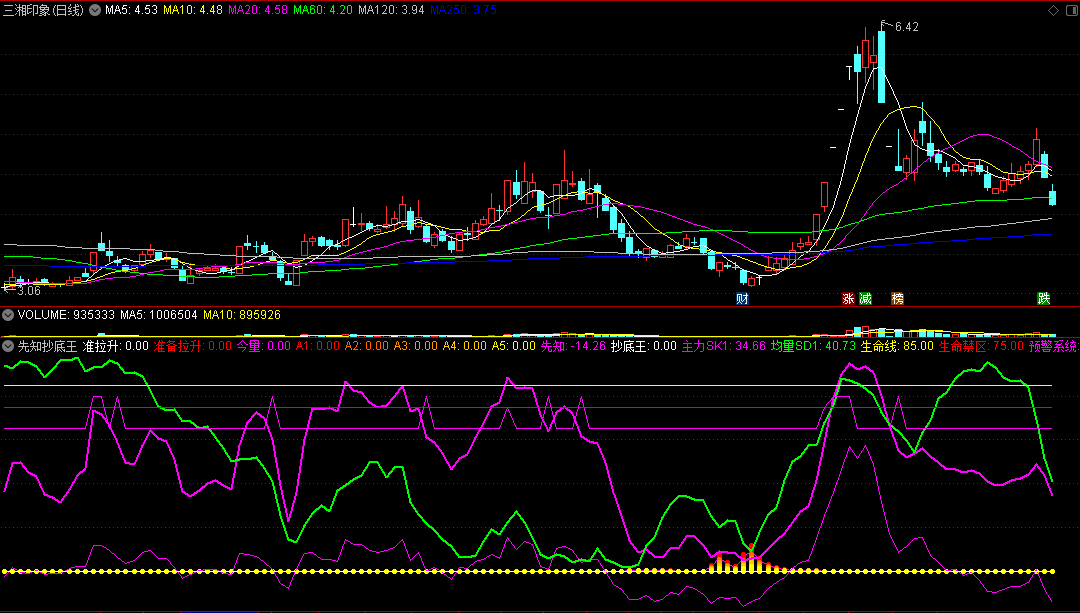Select the MA5: 4.53 moving average label
The width and height of the screenshot is (1080, 613).
point(131,10)
